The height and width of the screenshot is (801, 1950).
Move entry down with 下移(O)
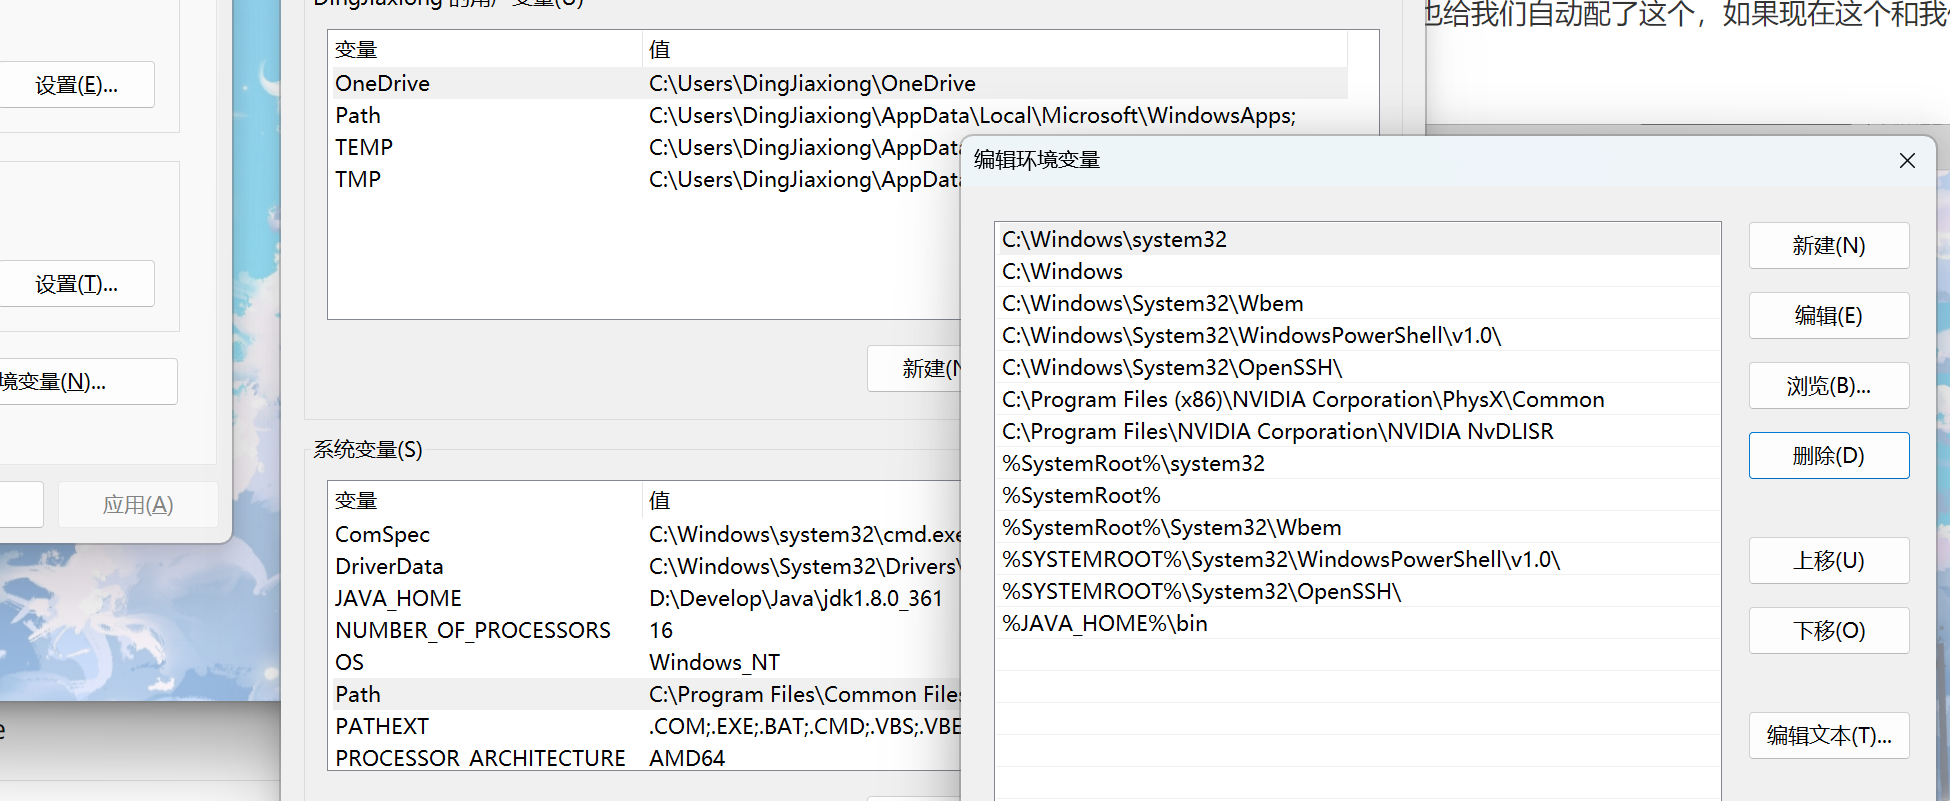(1829, 631)
